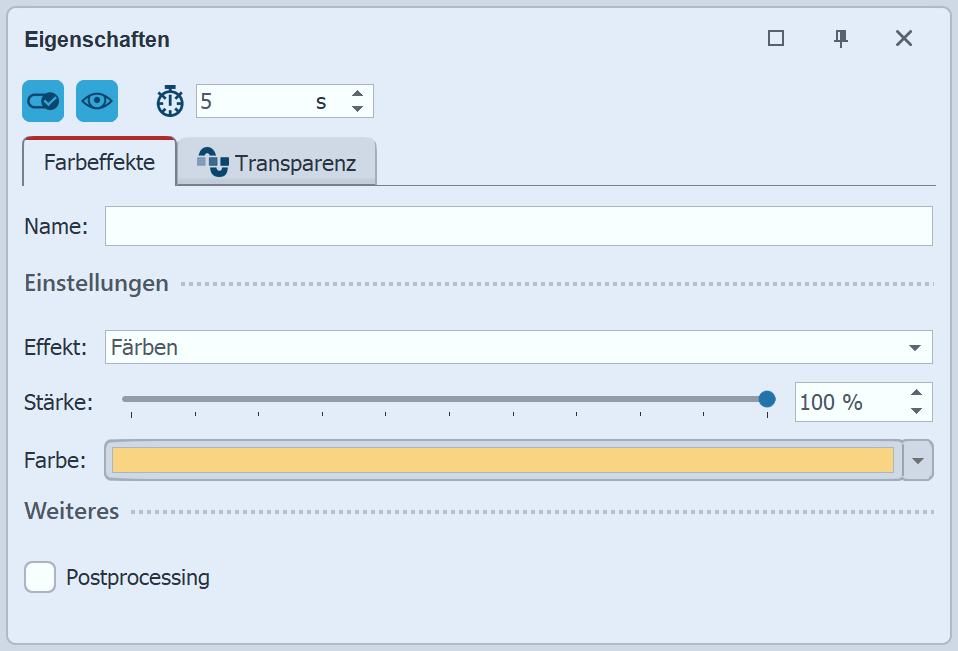Click the Stärke slider handle

(767, 399)
